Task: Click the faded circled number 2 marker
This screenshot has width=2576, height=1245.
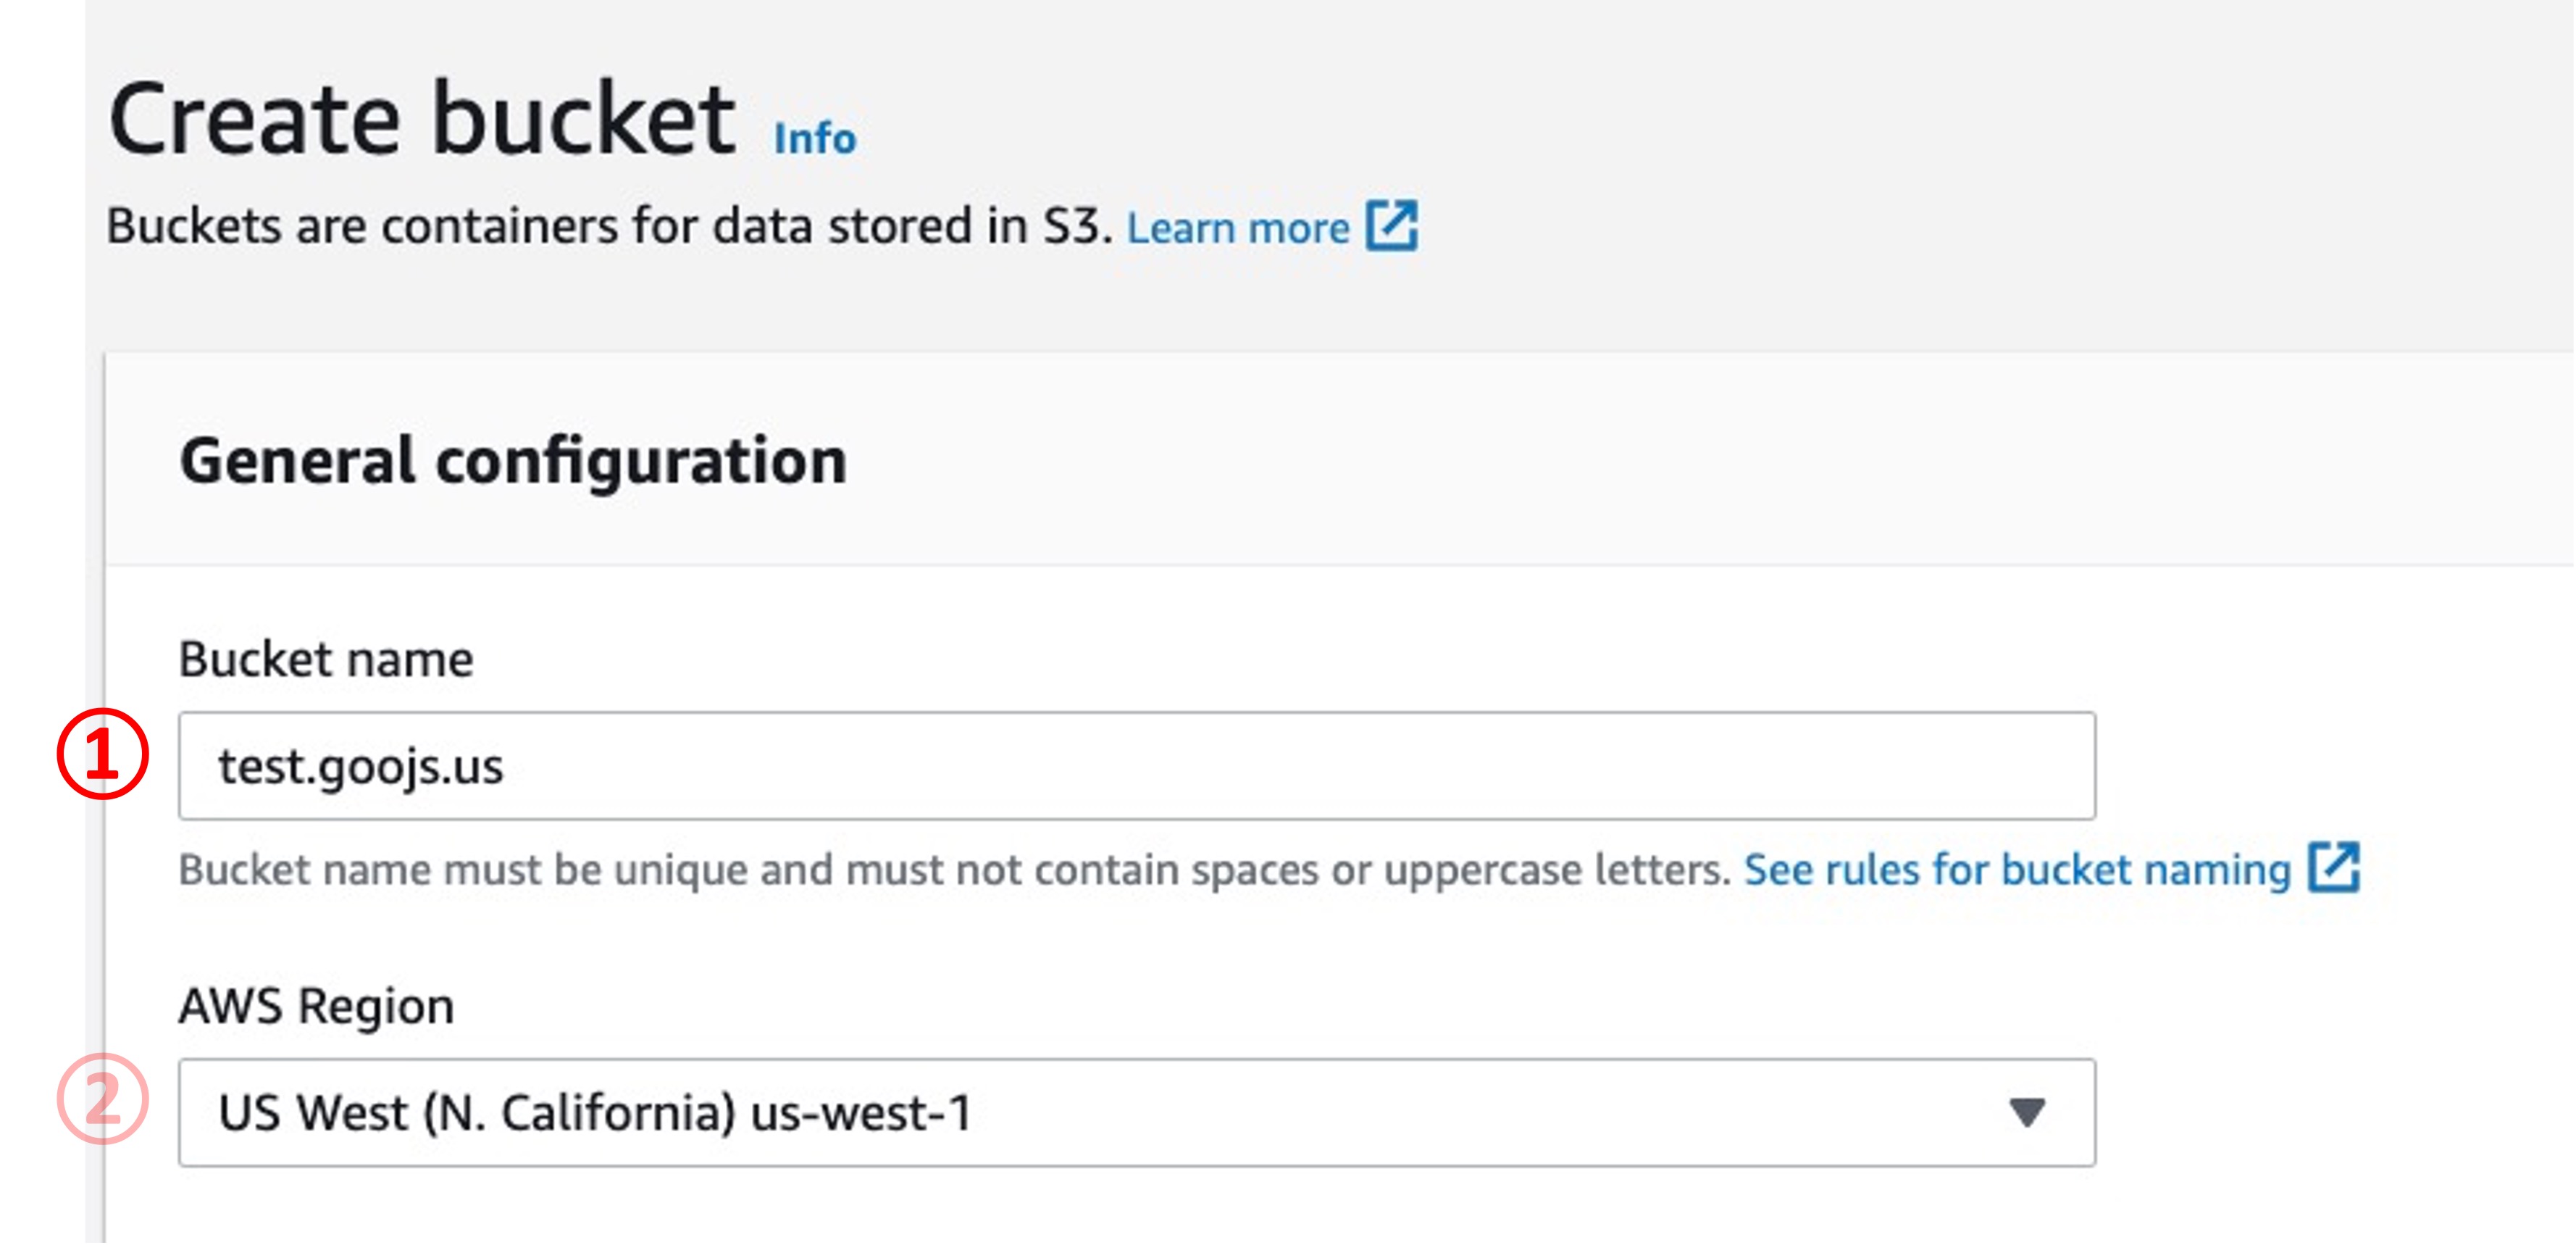Action: 102,1099
